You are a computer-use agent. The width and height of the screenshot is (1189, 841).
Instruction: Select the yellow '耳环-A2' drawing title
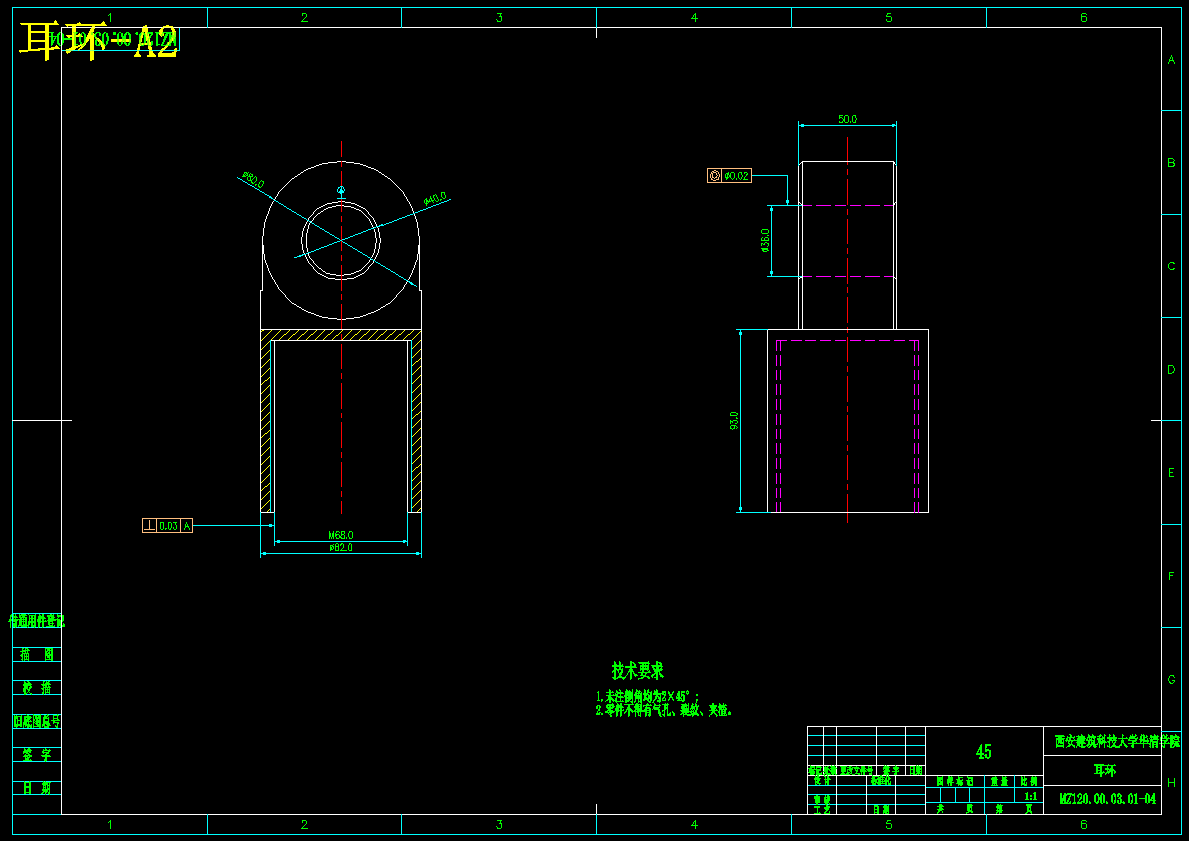pos(99,41)
